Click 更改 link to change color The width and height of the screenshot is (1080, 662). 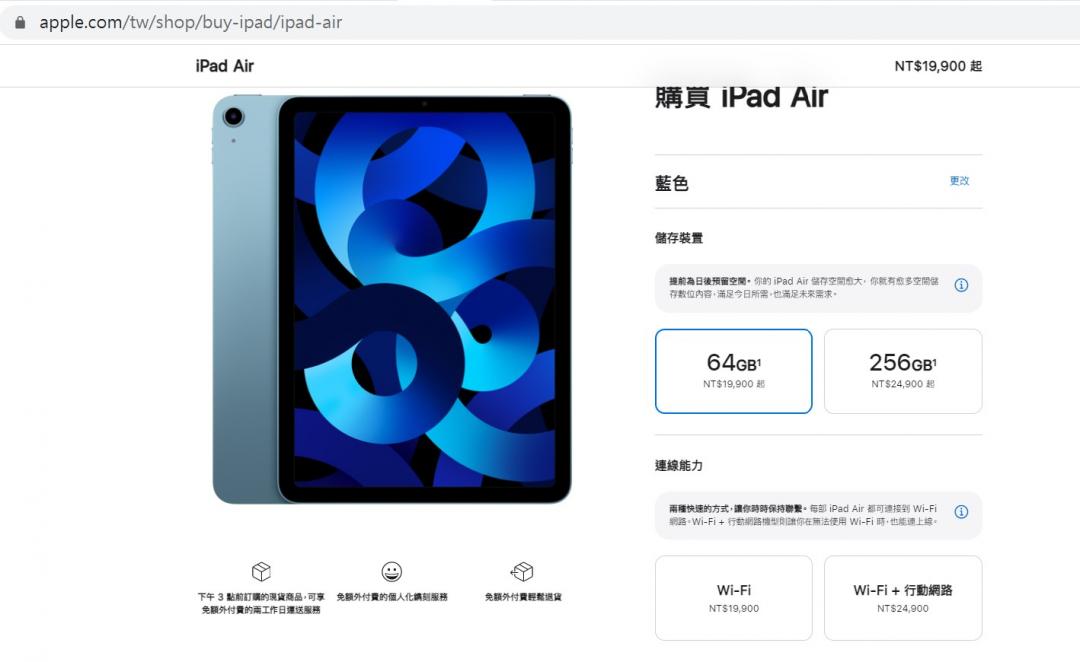pyautogui.click(x=959, y=180)
